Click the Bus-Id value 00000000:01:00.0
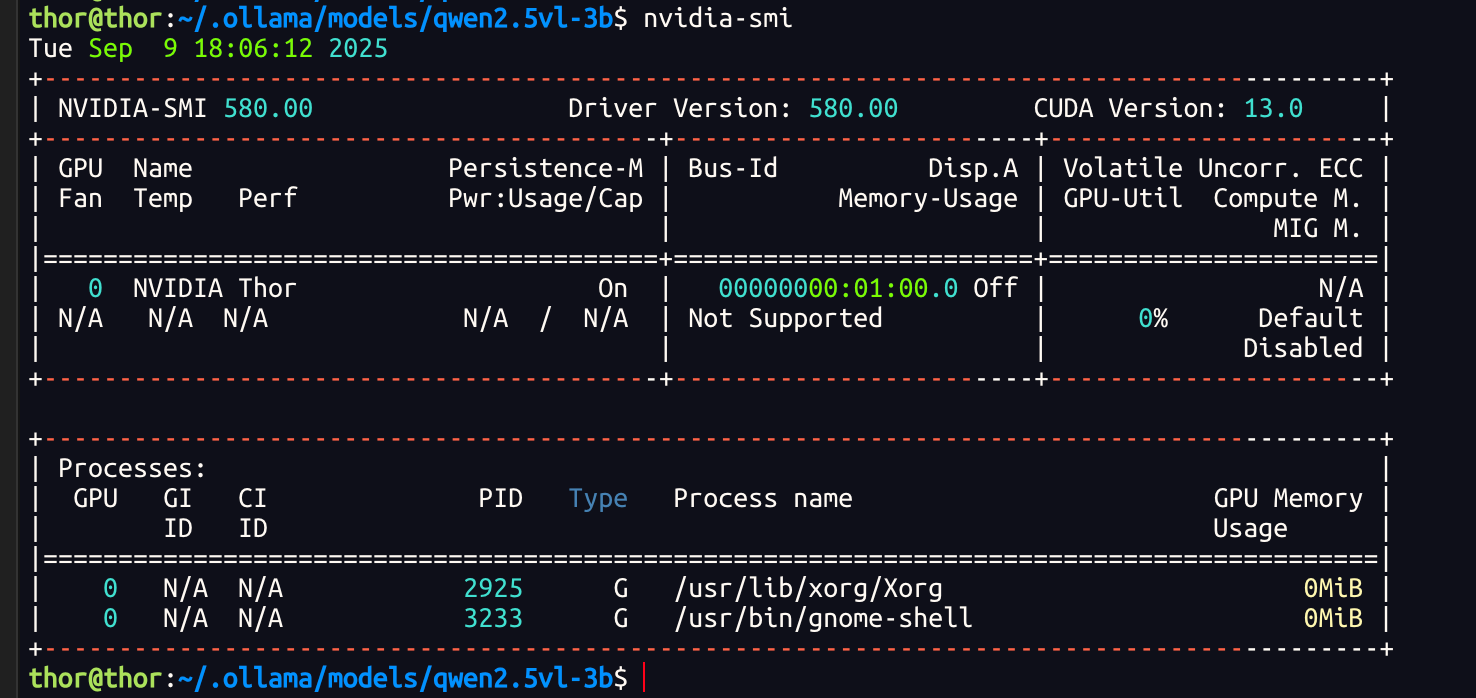Image resolution: width=1476 pixels, height=698 pixels. pyautogui.click(x=838, y=288)
